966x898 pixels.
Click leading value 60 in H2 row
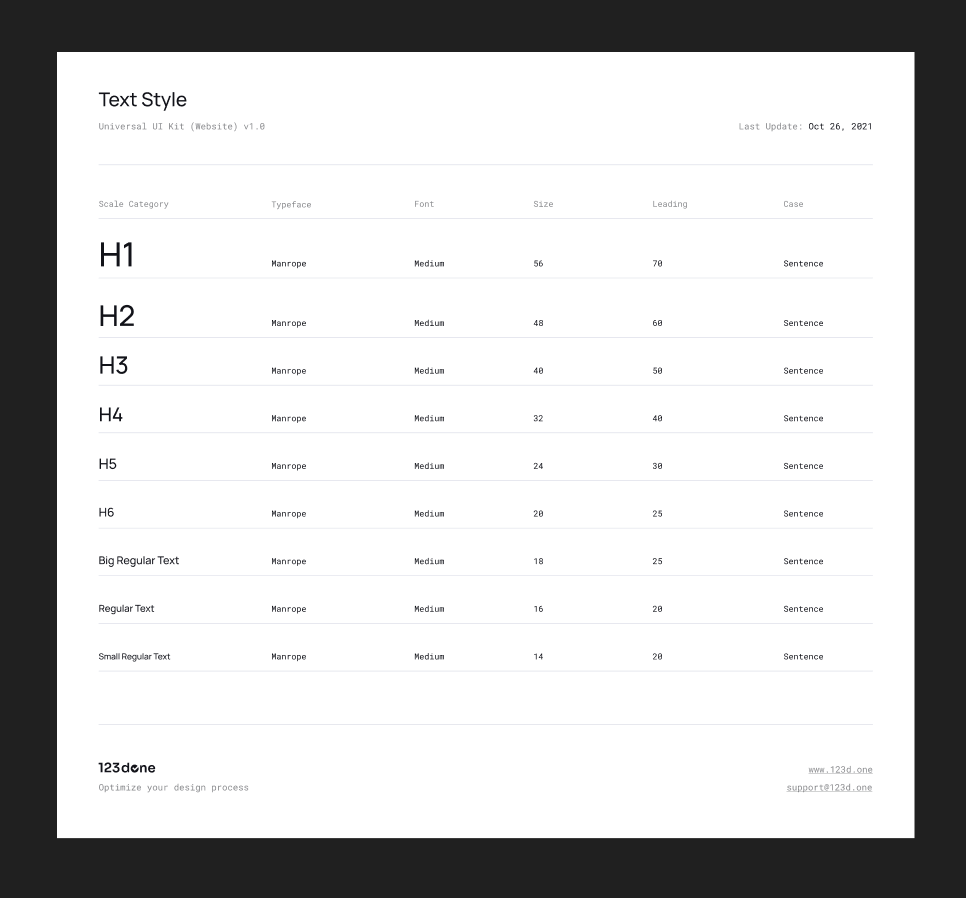point(657,323)
